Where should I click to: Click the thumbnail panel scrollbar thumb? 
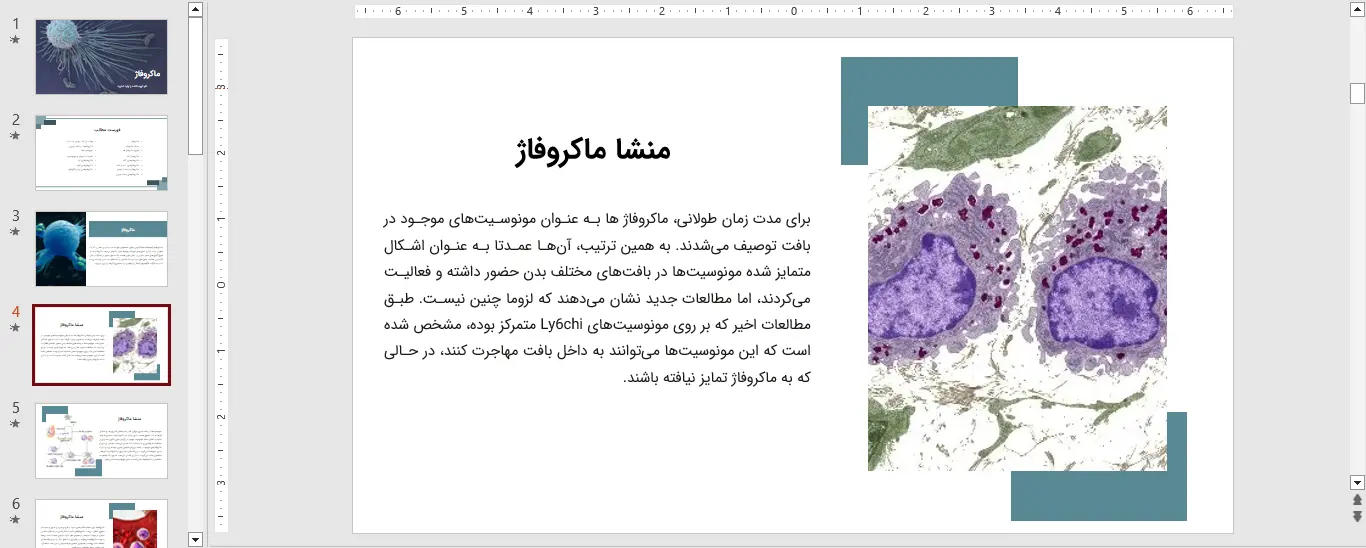point(196,85)
